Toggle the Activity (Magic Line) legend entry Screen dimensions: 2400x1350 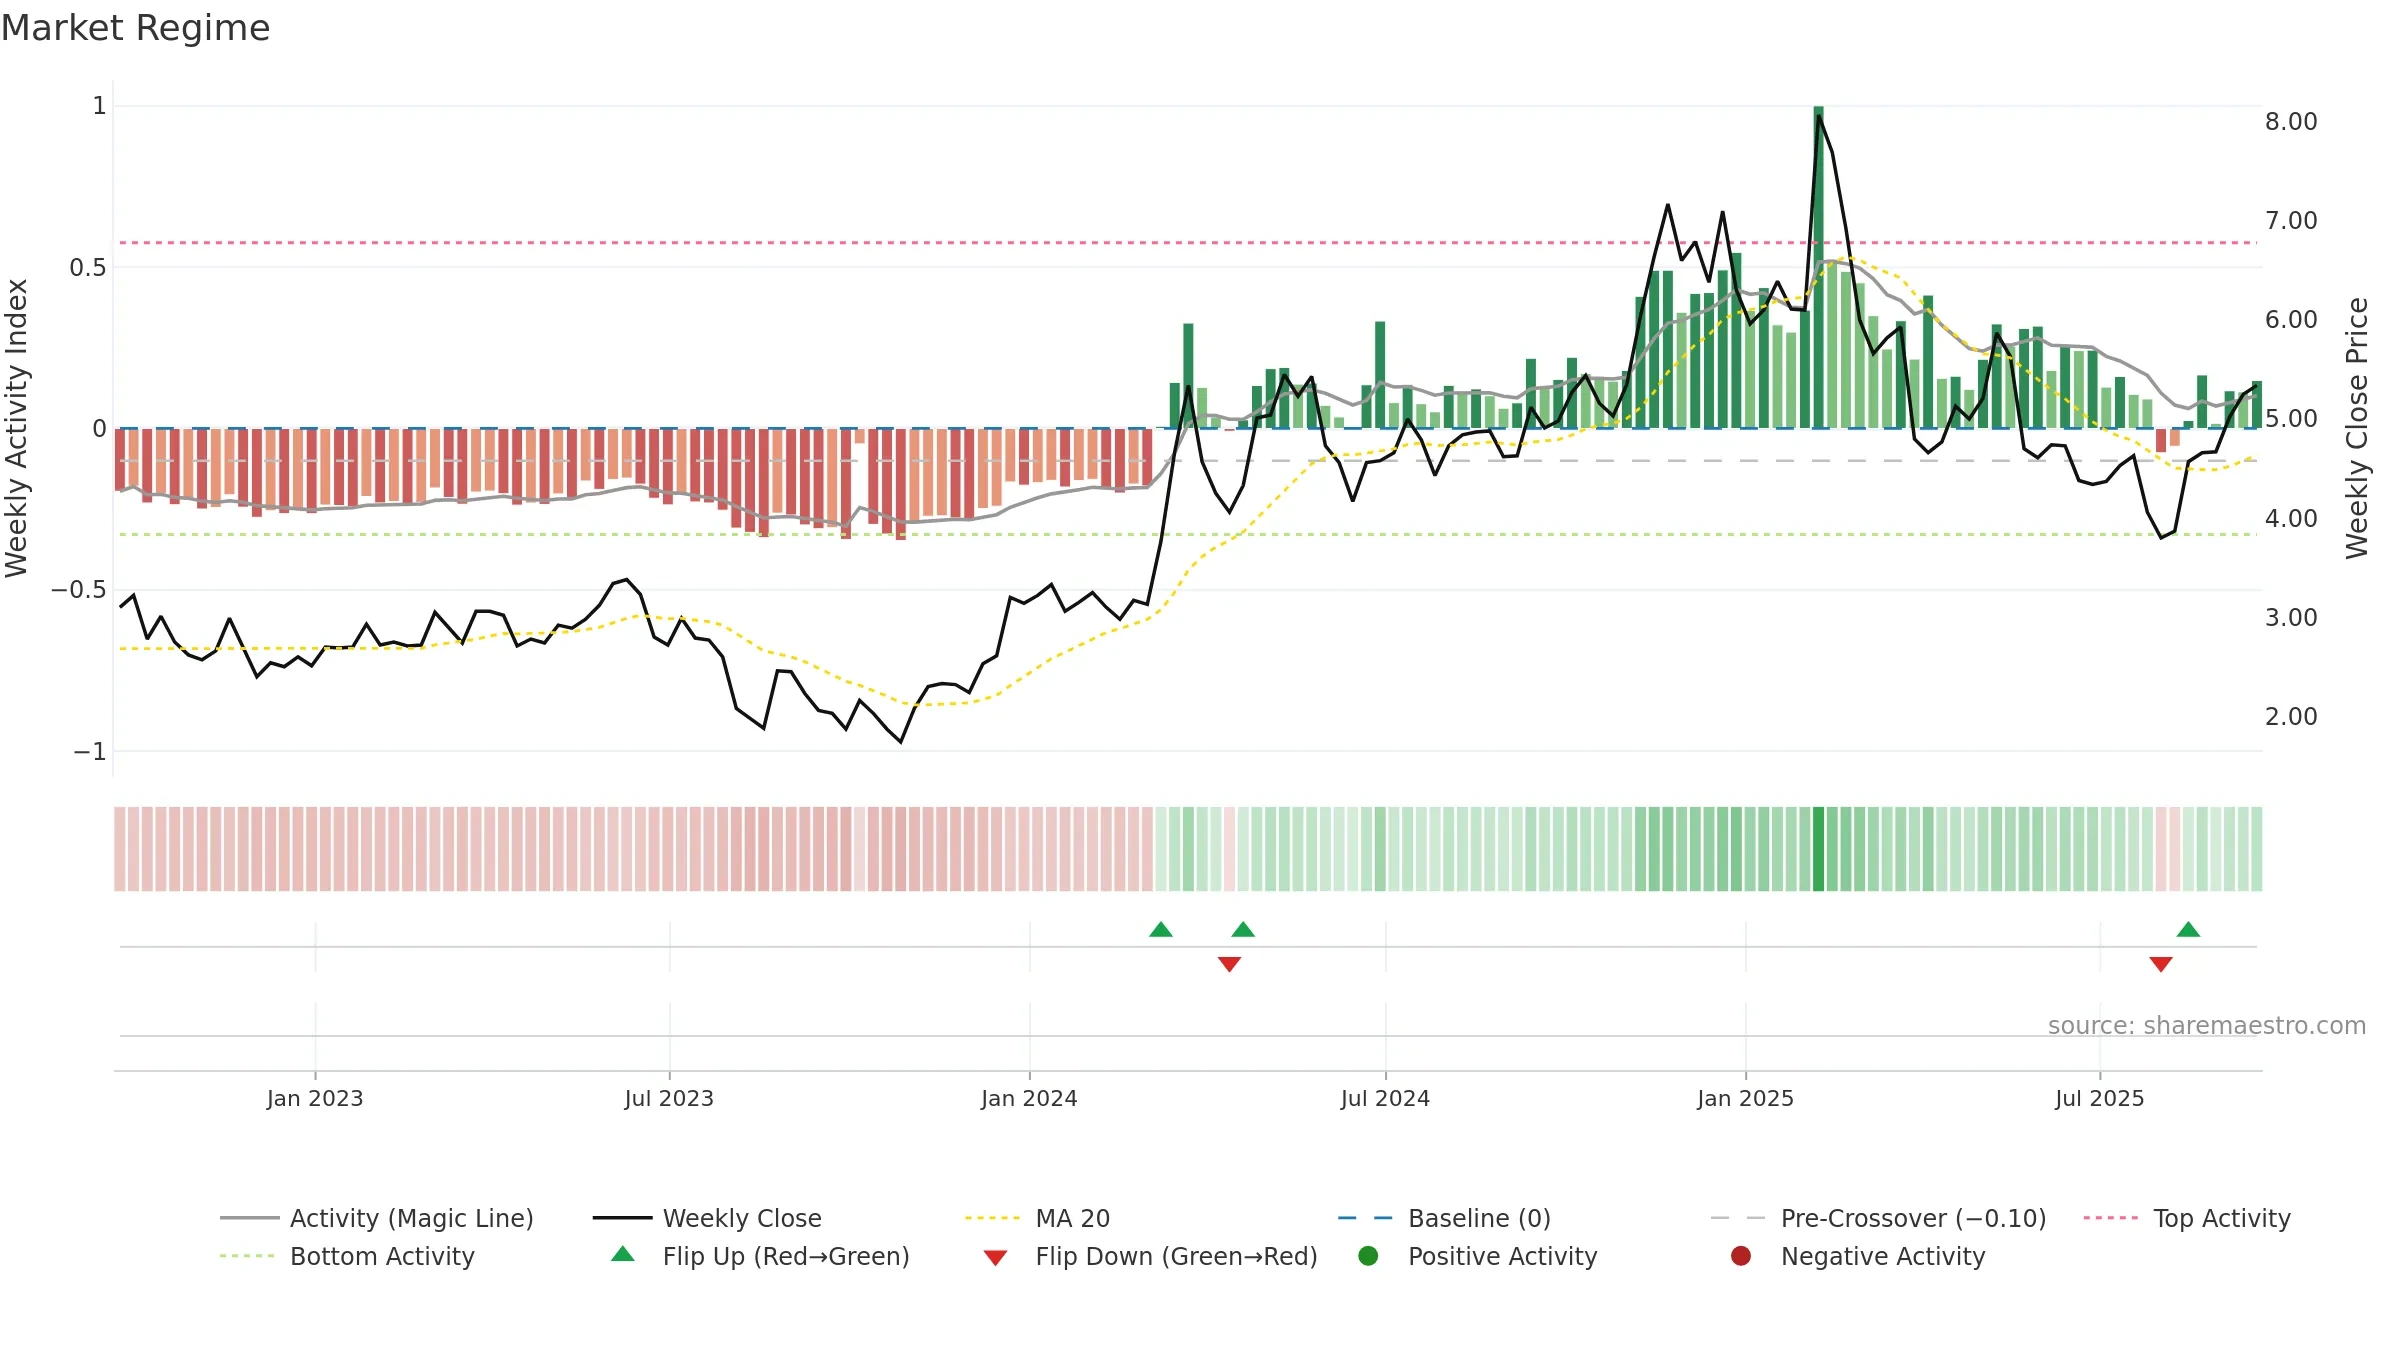pos(377,1218)
